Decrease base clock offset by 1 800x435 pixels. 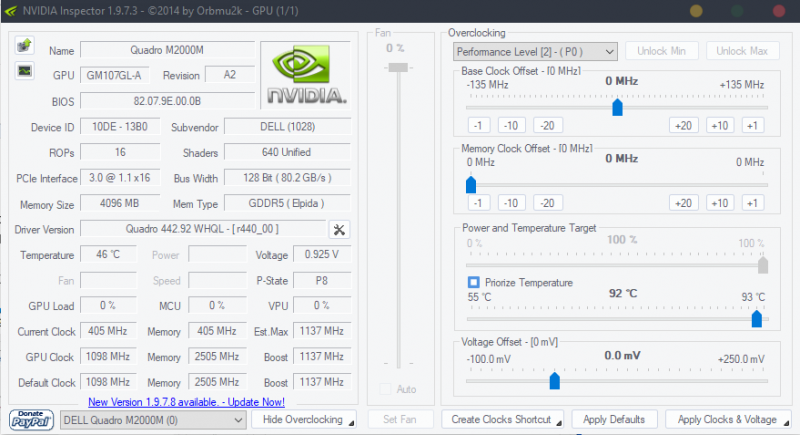point(478,125)
